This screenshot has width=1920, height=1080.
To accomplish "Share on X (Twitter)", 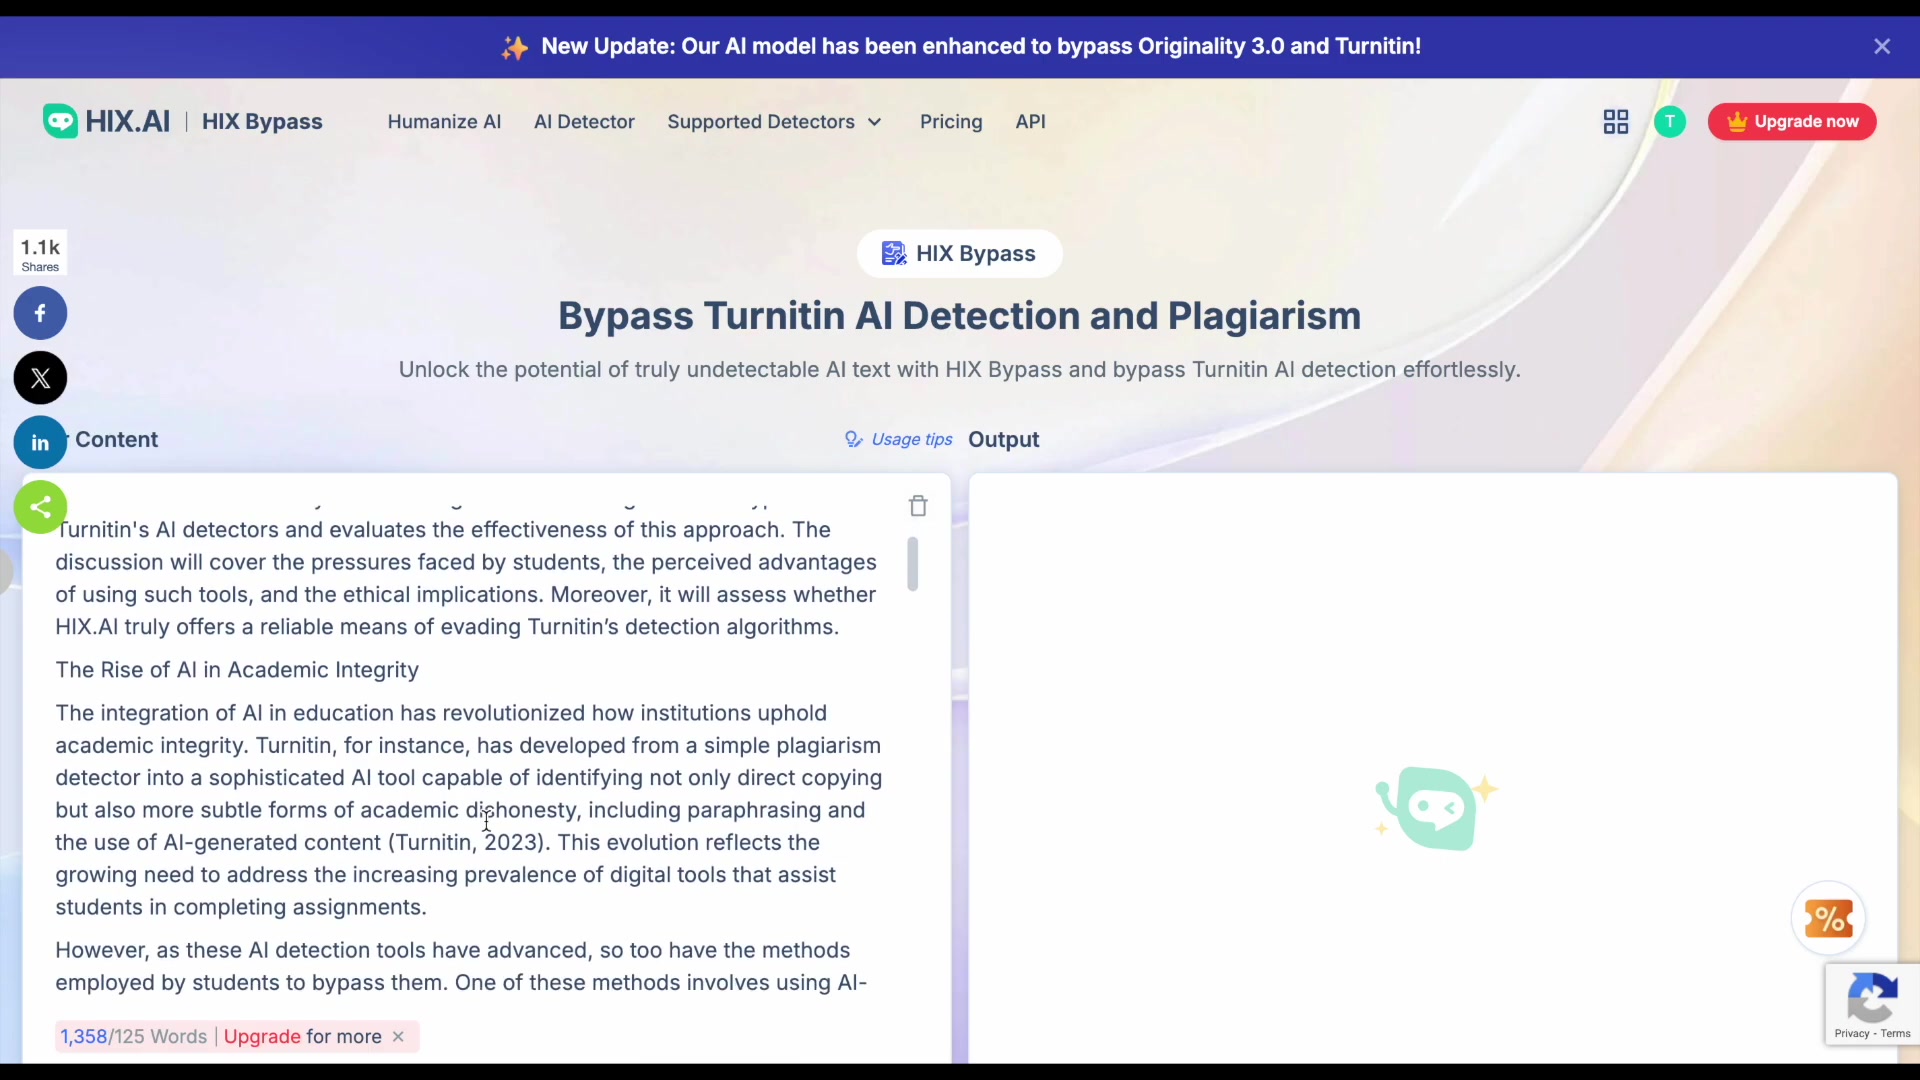I will [40, 378].
